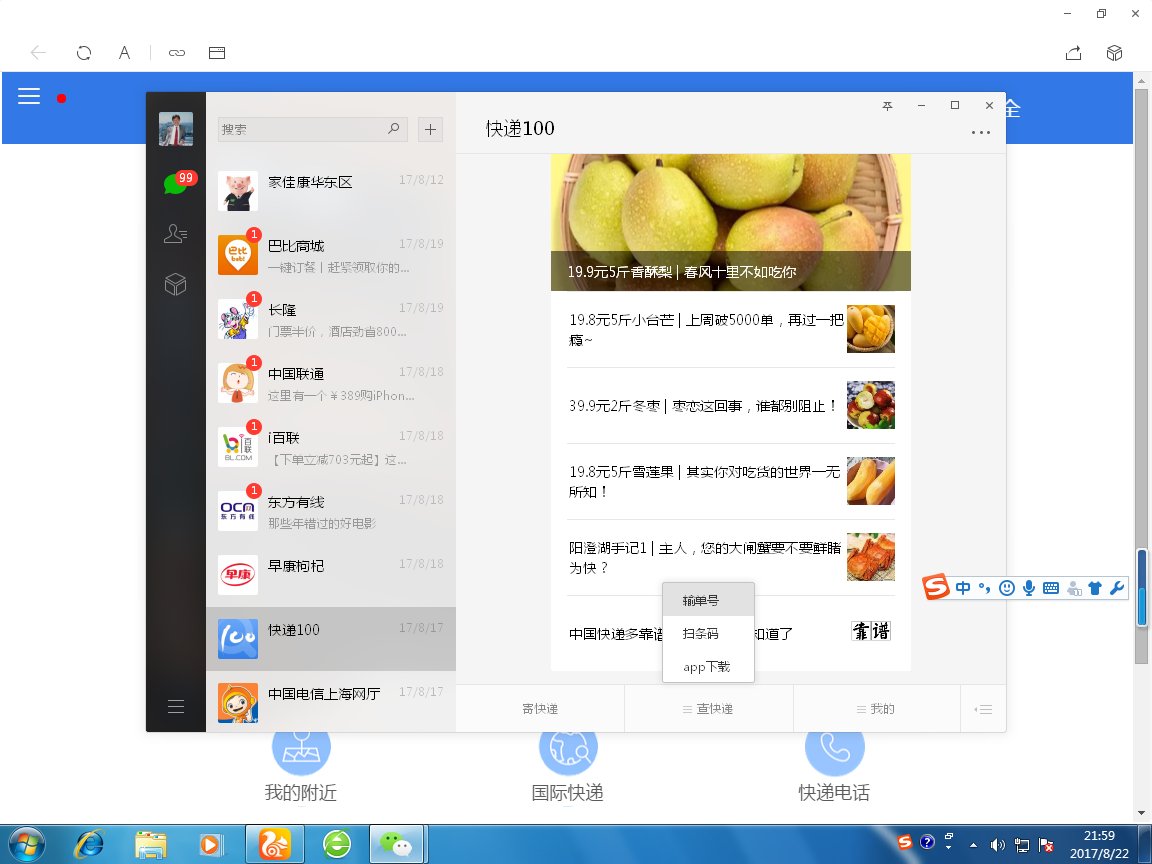The width and height of the screenshot is (1152, 864).
Task: Click the 我的附近 location pin icon
Action: tap(301, 746)
